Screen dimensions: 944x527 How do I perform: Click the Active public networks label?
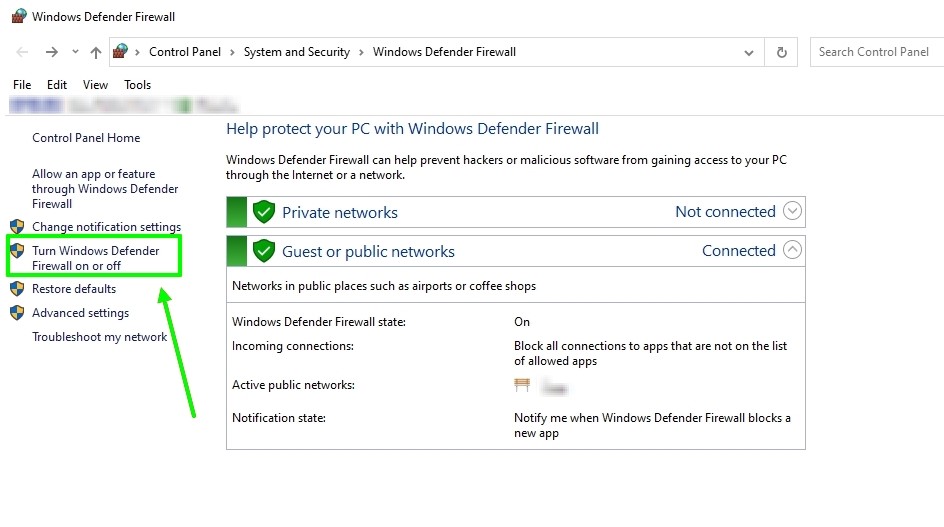[293, 385]
